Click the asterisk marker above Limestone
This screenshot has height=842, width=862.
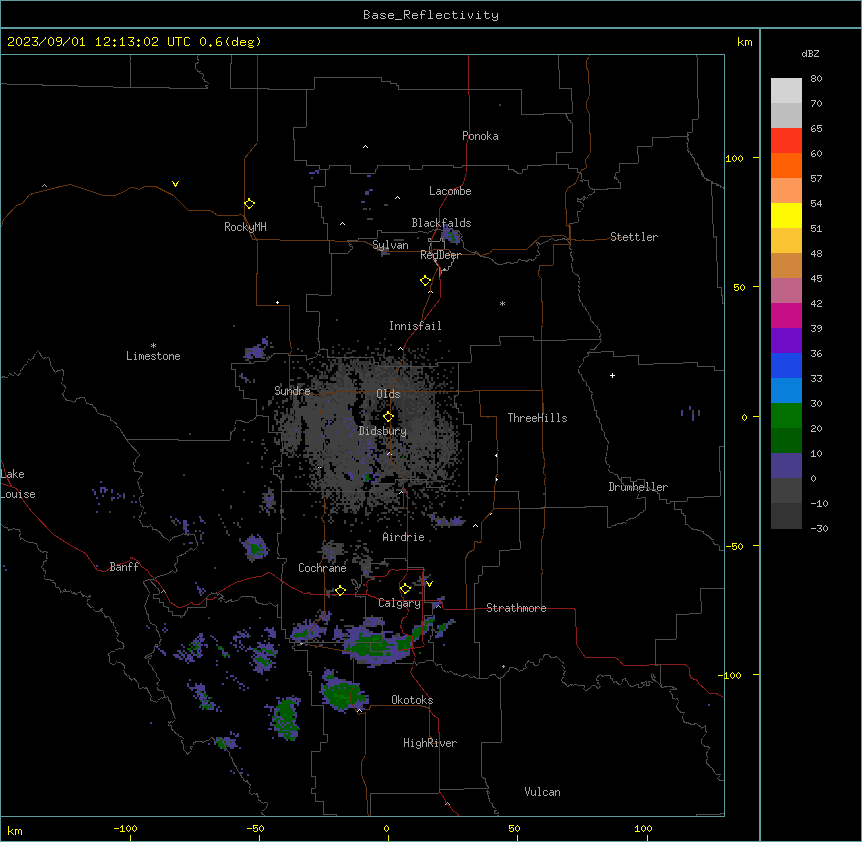pos(153,346)
